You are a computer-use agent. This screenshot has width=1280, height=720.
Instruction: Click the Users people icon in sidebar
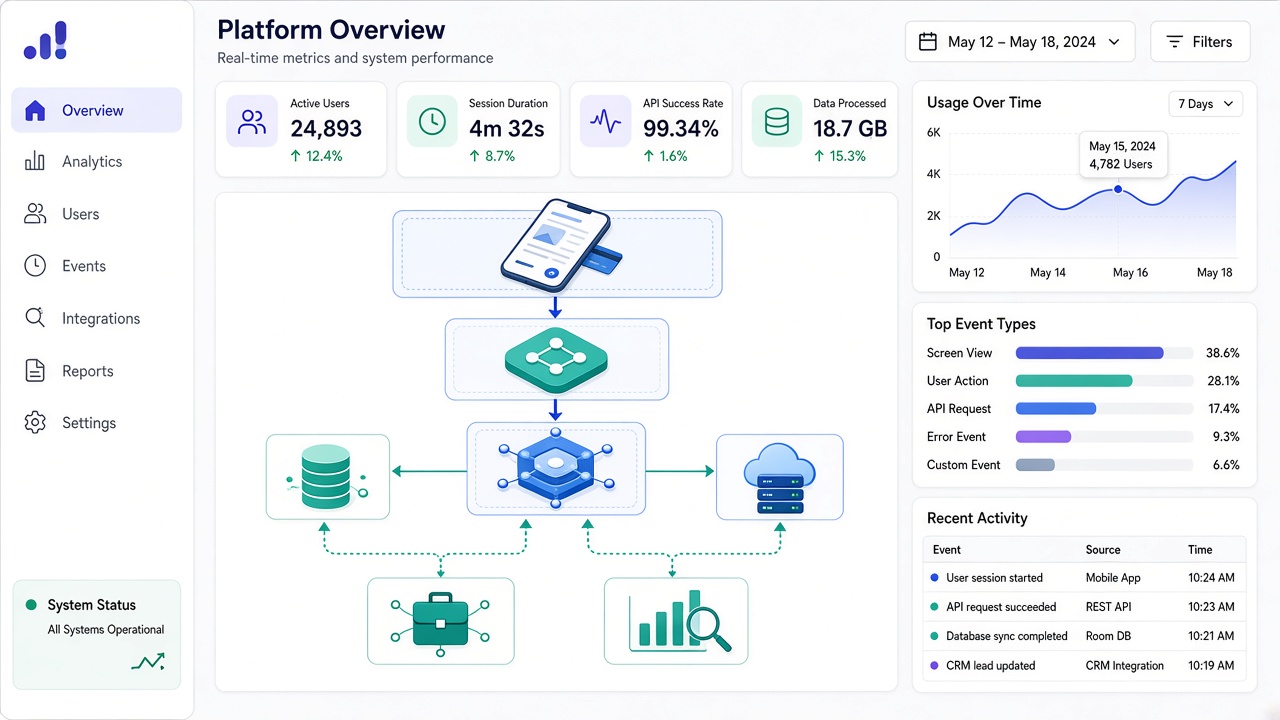[x=35, y=214]
